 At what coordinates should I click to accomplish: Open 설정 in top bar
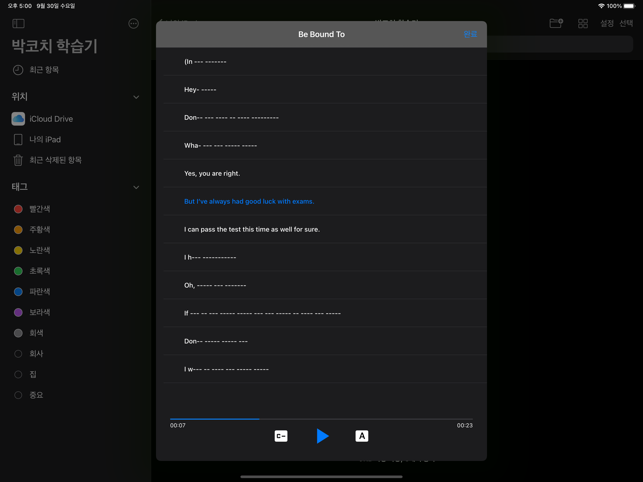pyautogui.click(x=607, y=23)
